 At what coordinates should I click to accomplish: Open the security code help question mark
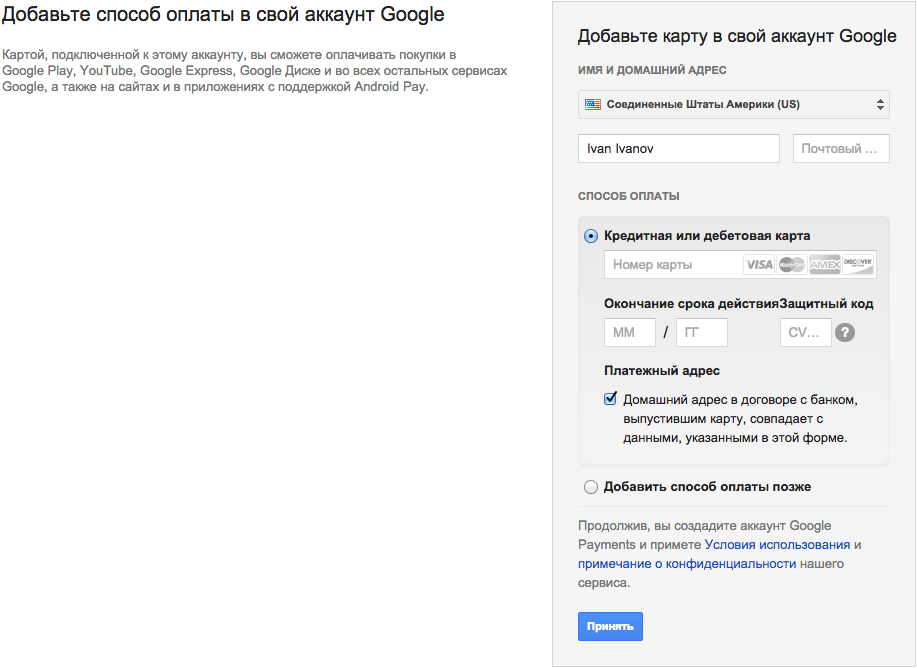point(845,333)
